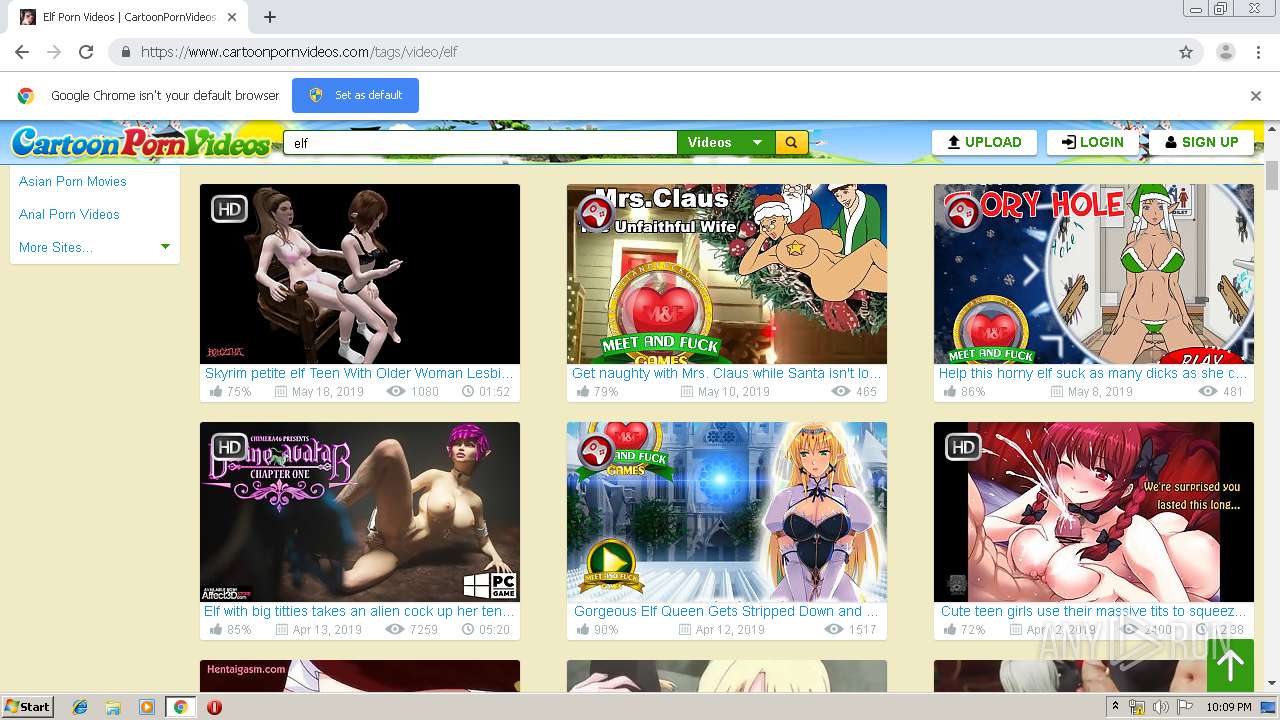
Task: Click the Action Center flag tray icon
Action: coord(1184,707)
